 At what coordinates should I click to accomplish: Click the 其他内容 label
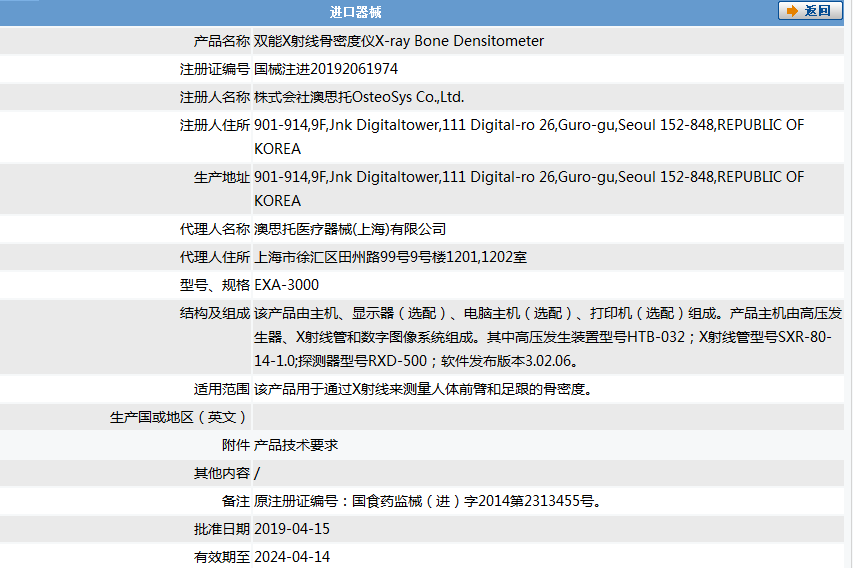221,473
